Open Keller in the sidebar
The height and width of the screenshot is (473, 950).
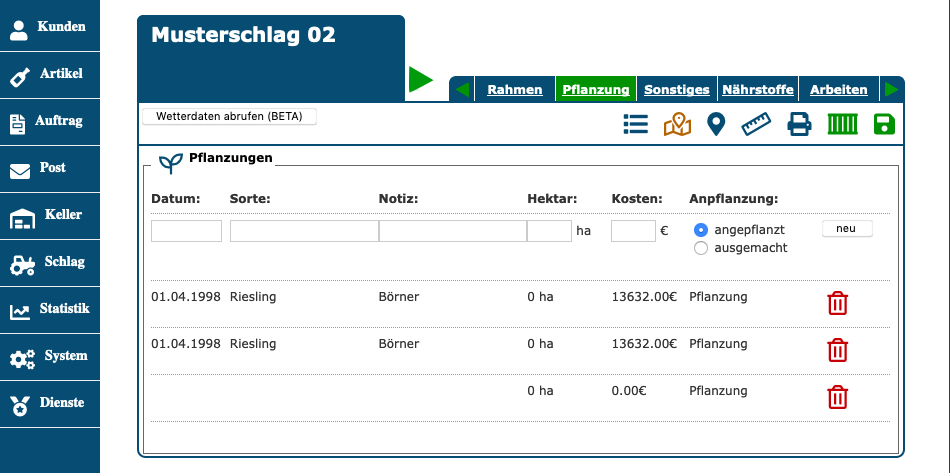pyautogui.click(x=50, y=216)
